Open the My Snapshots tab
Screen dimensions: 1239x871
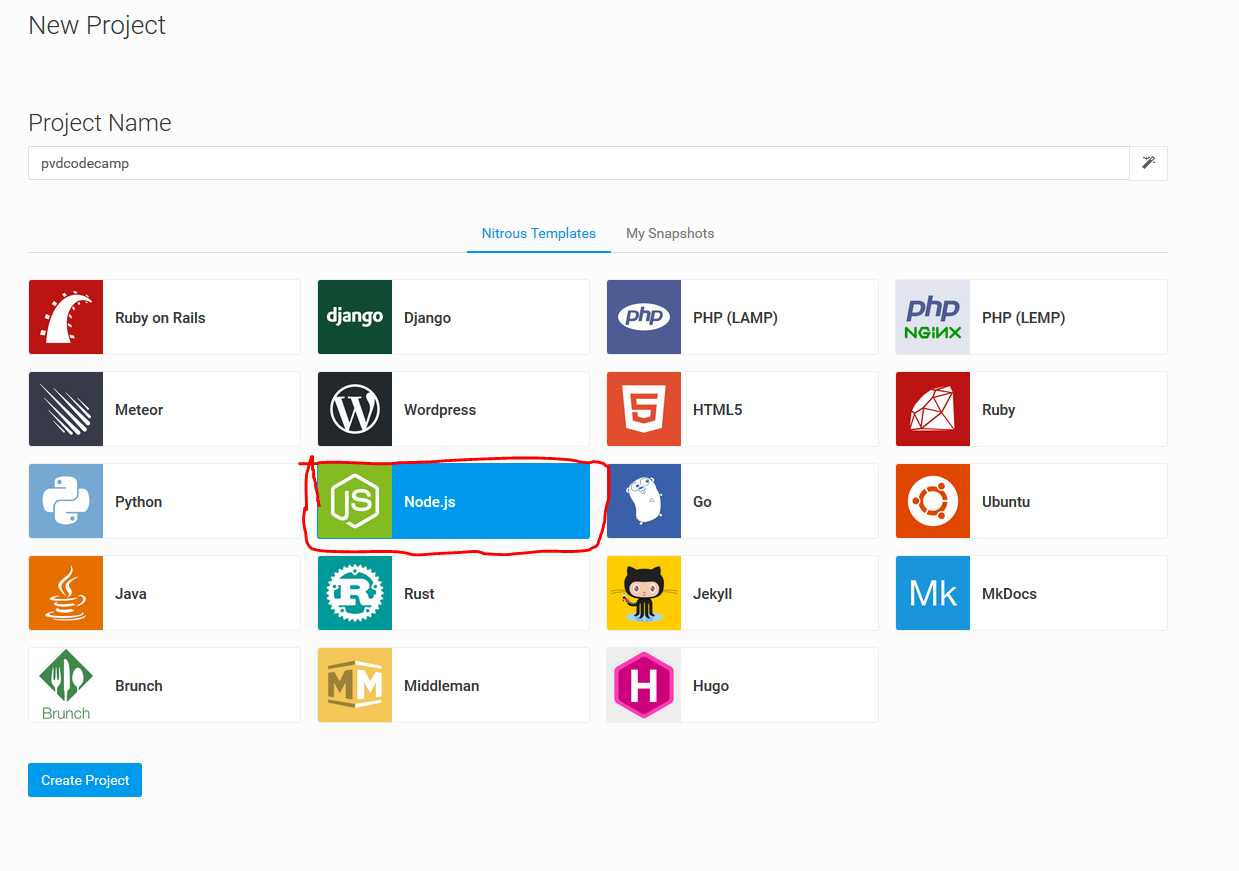[x=670, y=233]
